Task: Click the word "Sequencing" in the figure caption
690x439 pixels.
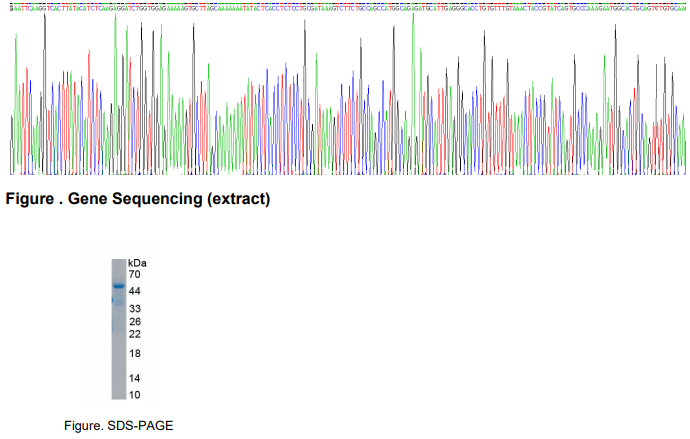Action: click(x=160, y=199)
